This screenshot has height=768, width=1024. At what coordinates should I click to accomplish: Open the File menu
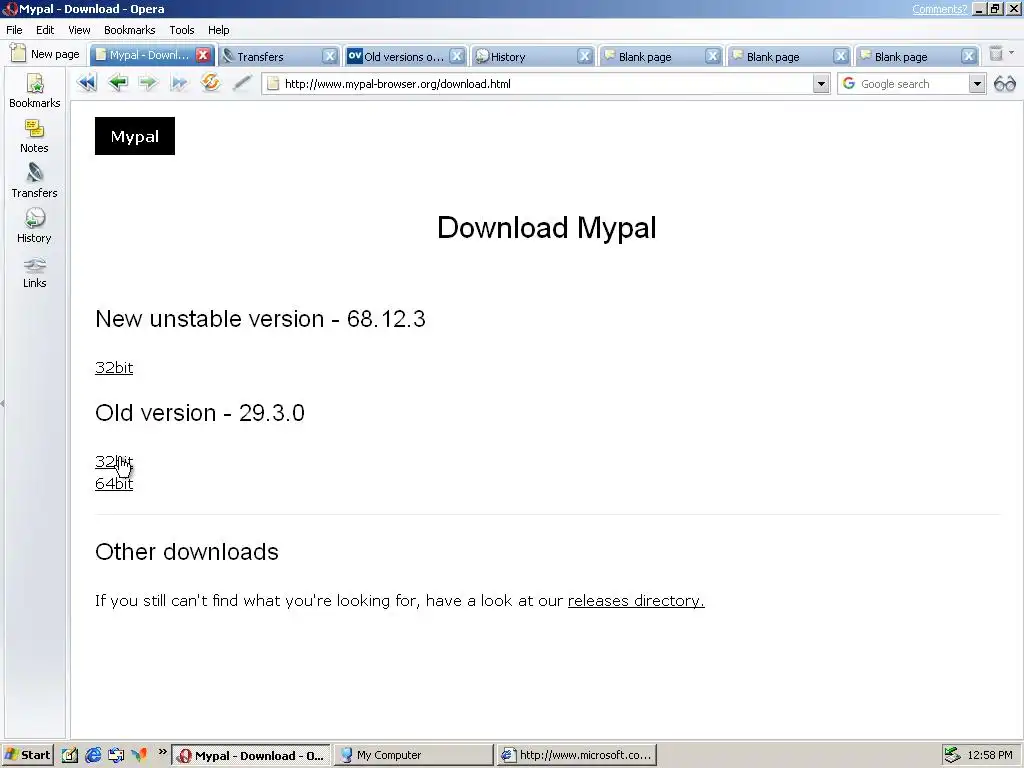14,30
